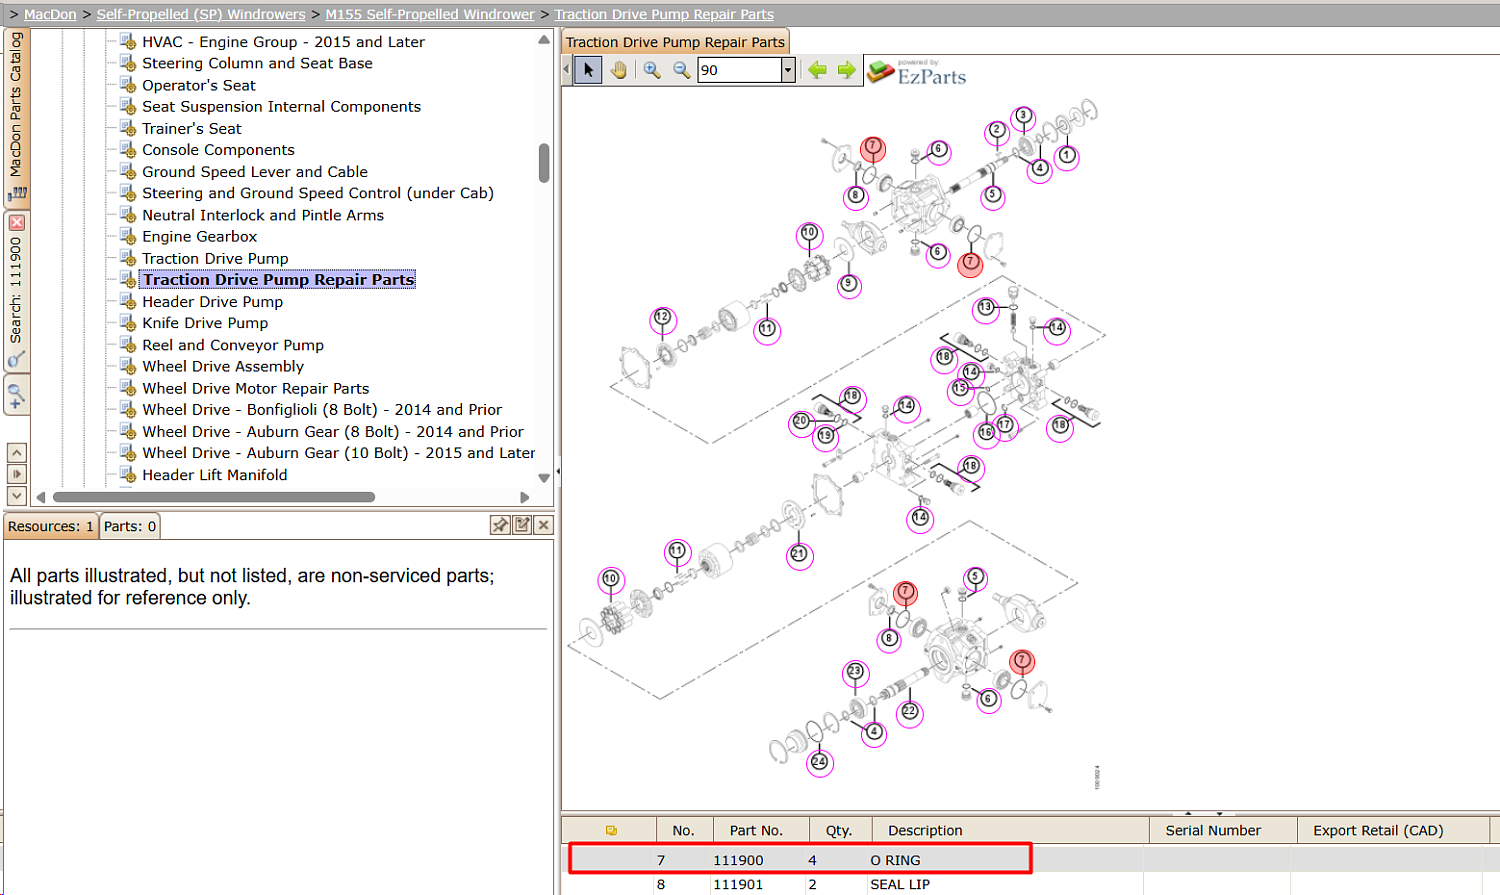Click the tree scrollbar up arrow
The image size is (1500, 895).
544,41
